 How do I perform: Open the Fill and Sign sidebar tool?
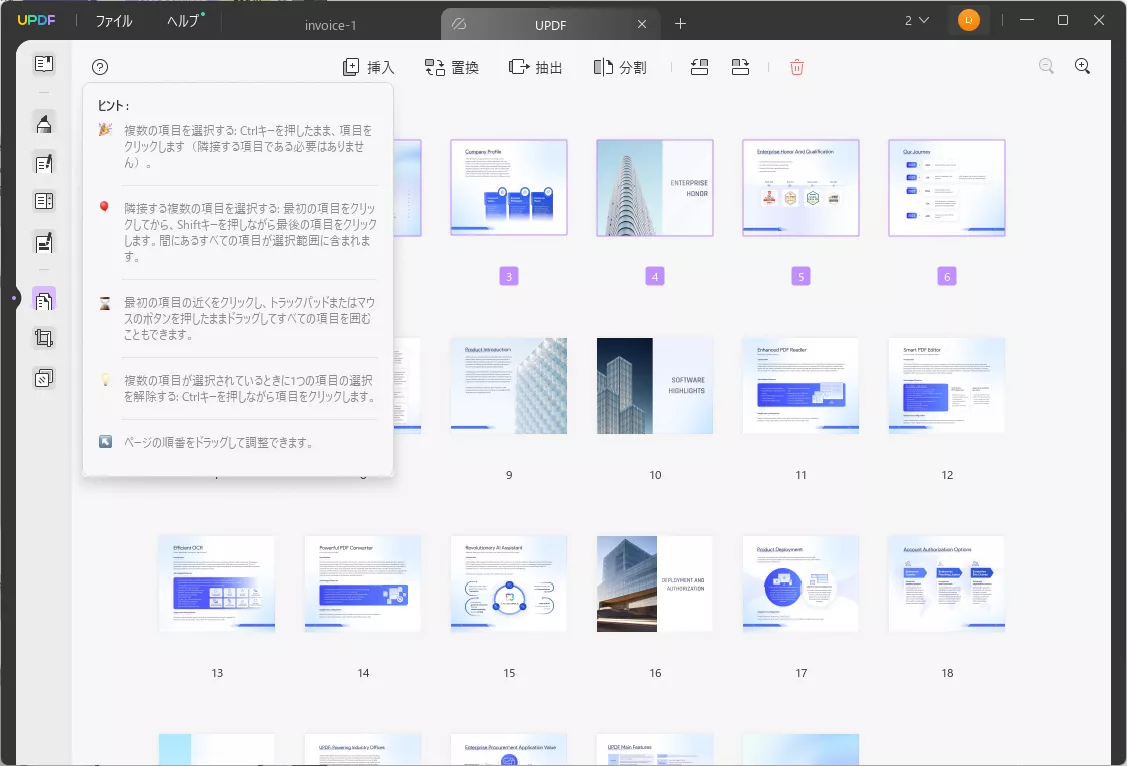pos(44,243)
